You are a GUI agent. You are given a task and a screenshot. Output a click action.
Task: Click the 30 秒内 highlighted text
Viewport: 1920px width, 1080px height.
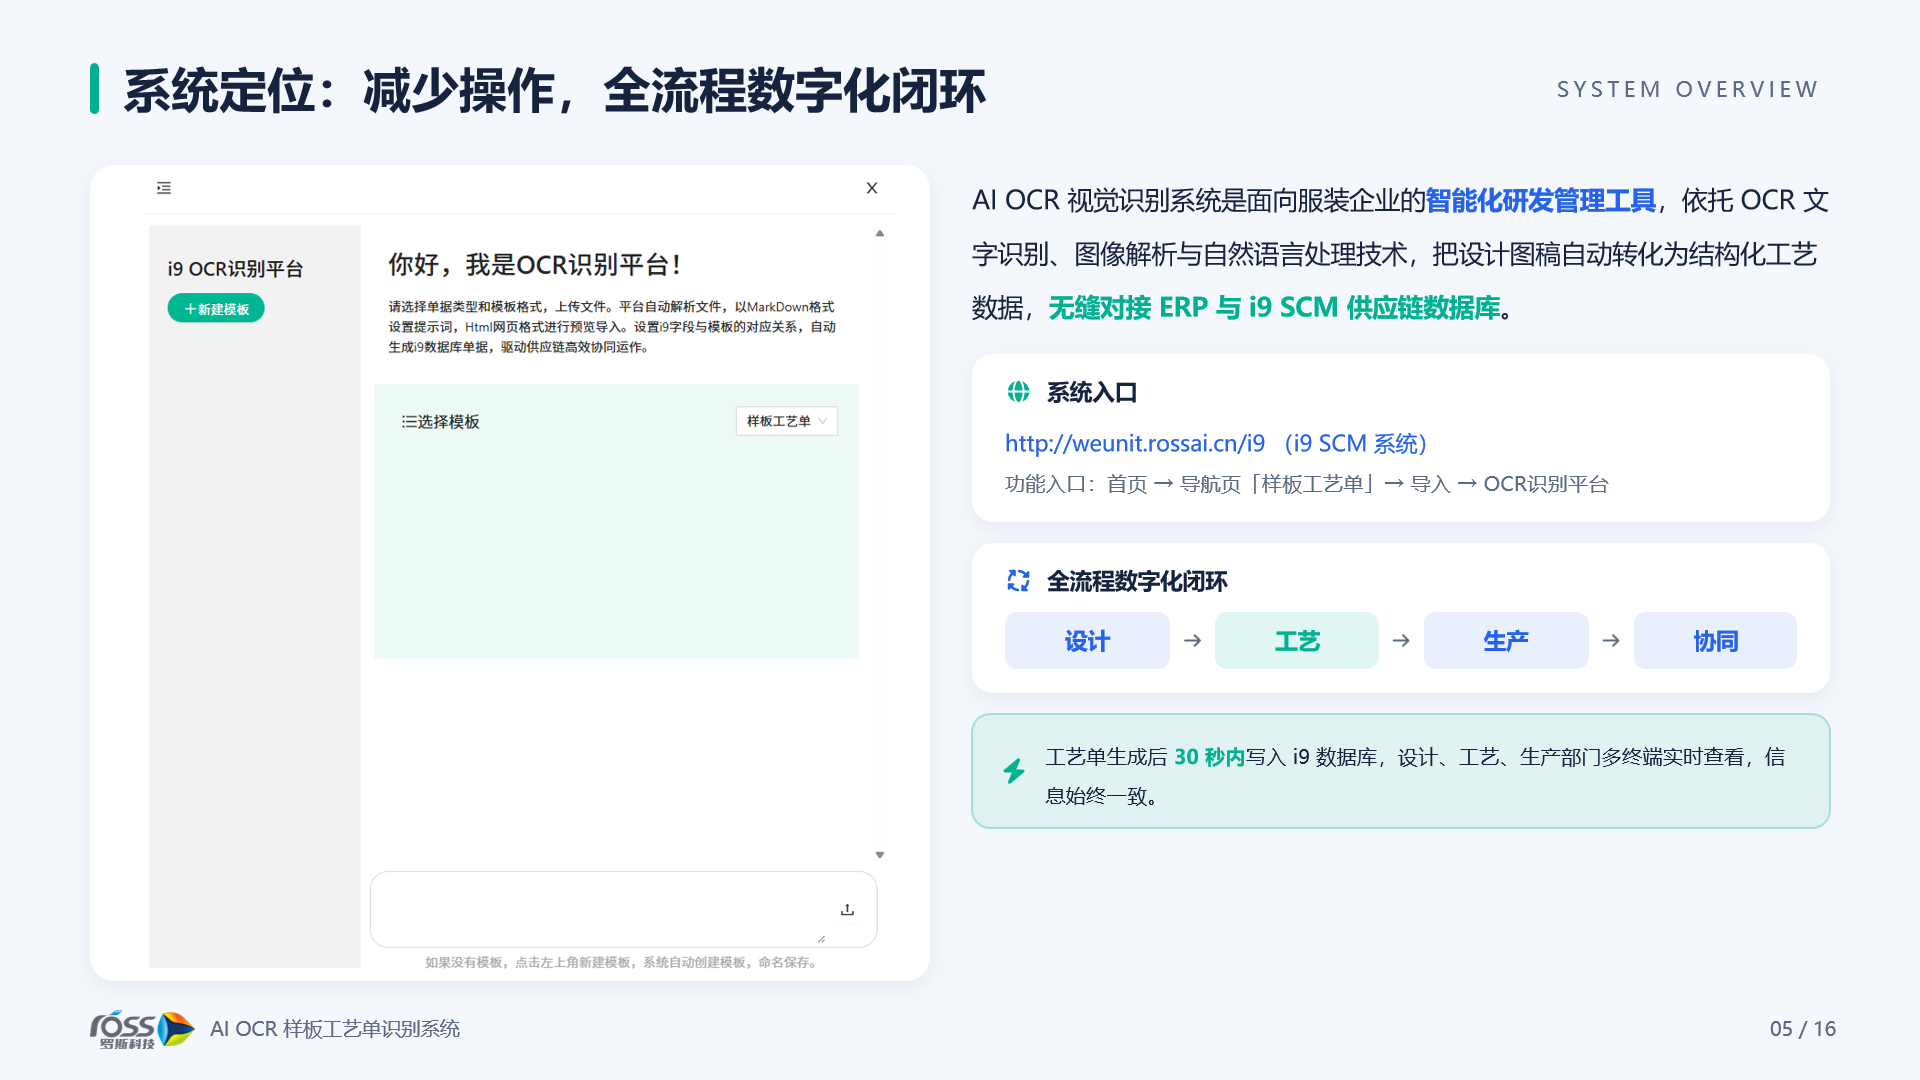(x=1209, y=757)
